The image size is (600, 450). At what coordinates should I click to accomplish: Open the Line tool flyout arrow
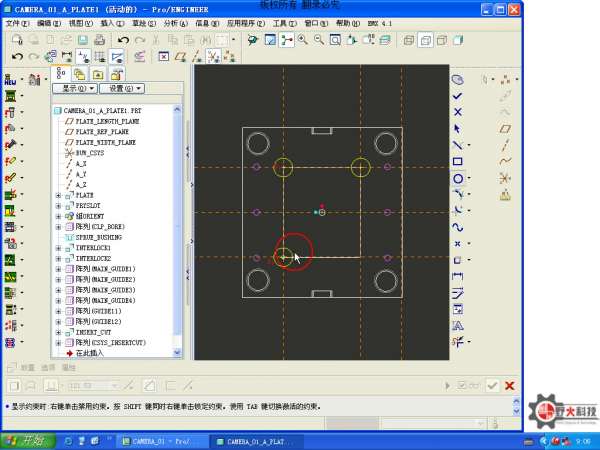tap(469, 145)
